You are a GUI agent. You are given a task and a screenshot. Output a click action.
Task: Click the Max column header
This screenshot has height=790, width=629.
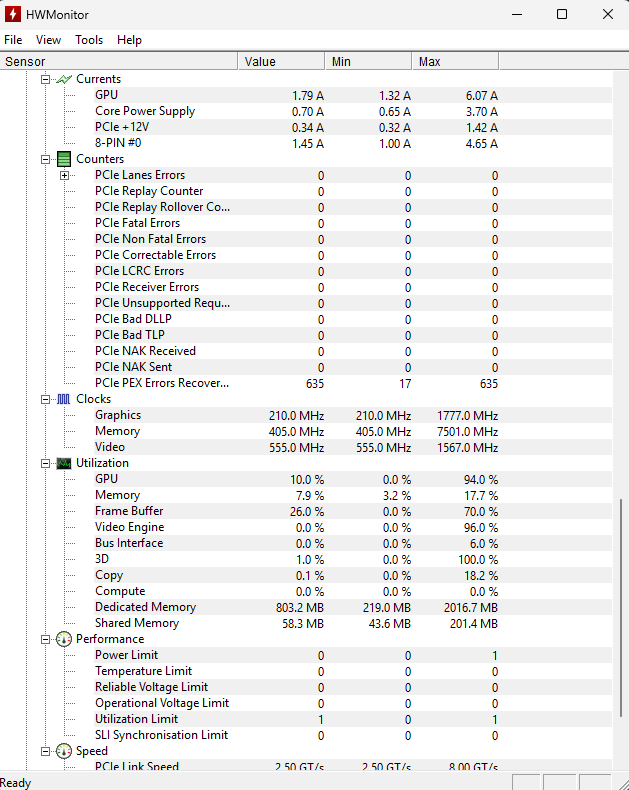click(x=456, y=61)
